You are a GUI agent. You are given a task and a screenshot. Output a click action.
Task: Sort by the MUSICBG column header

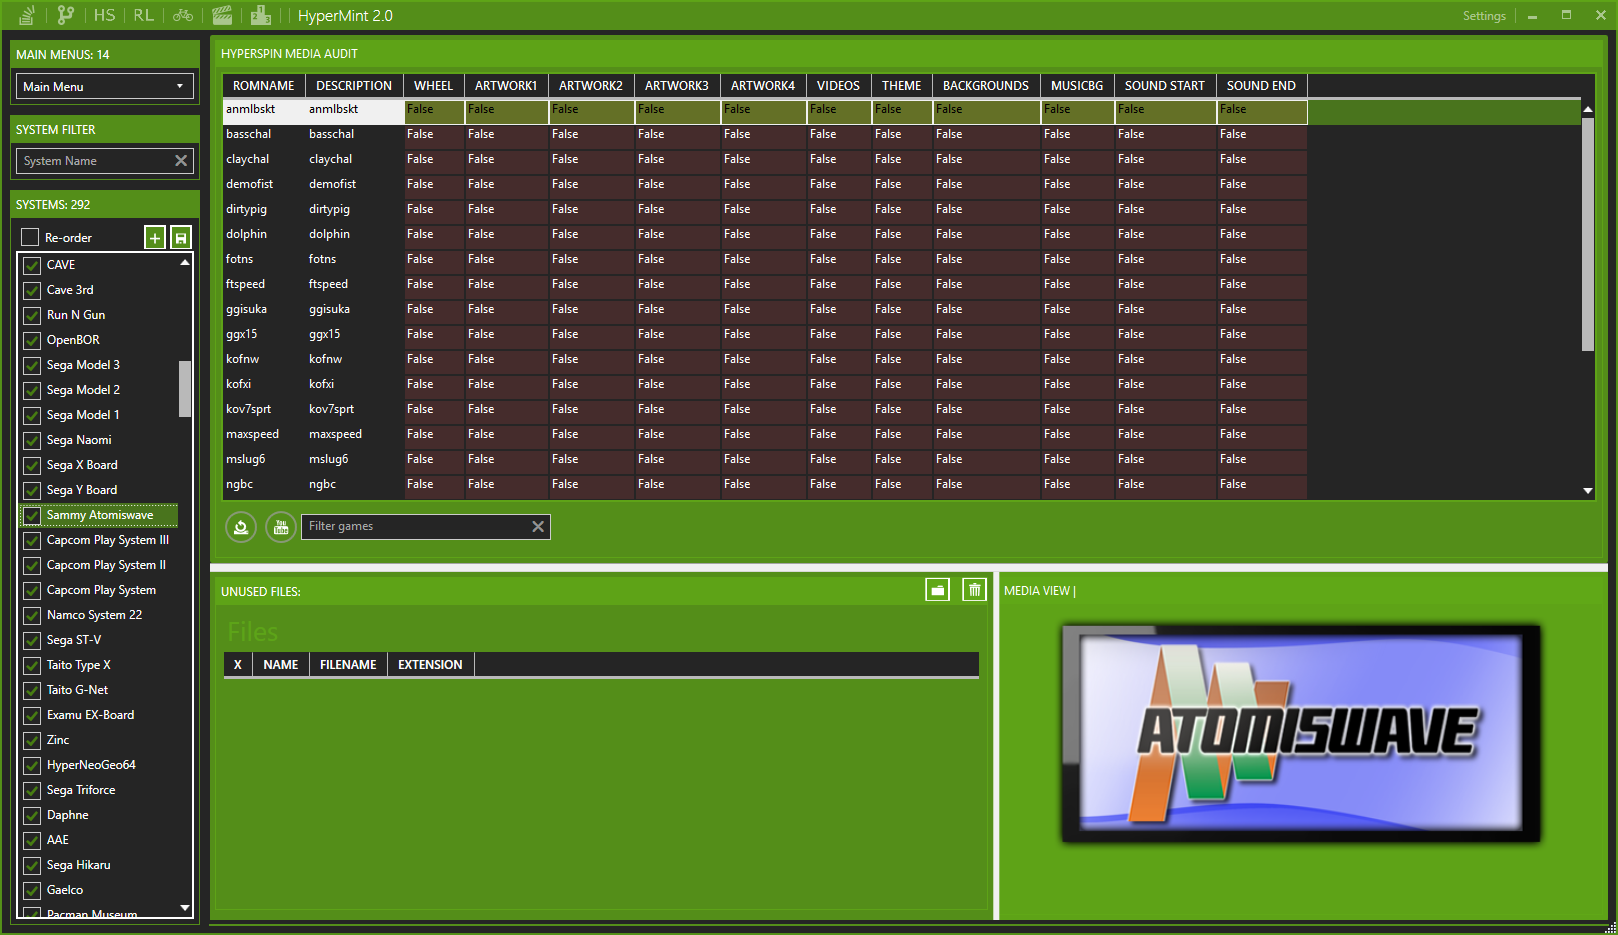1077,86
